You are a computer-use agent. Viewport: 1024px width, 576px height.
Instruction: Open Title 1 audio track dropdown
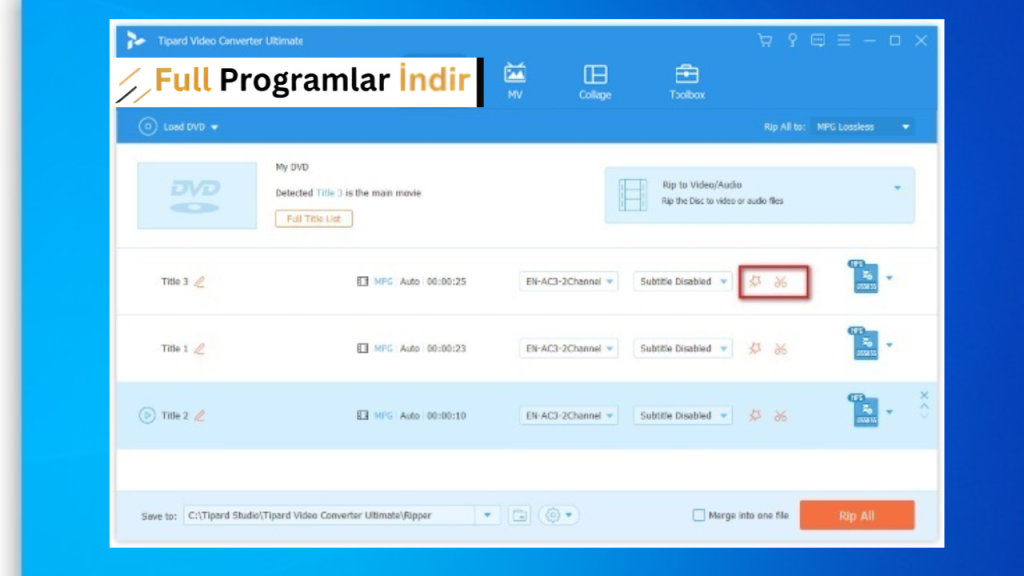(x=568, y=349)
